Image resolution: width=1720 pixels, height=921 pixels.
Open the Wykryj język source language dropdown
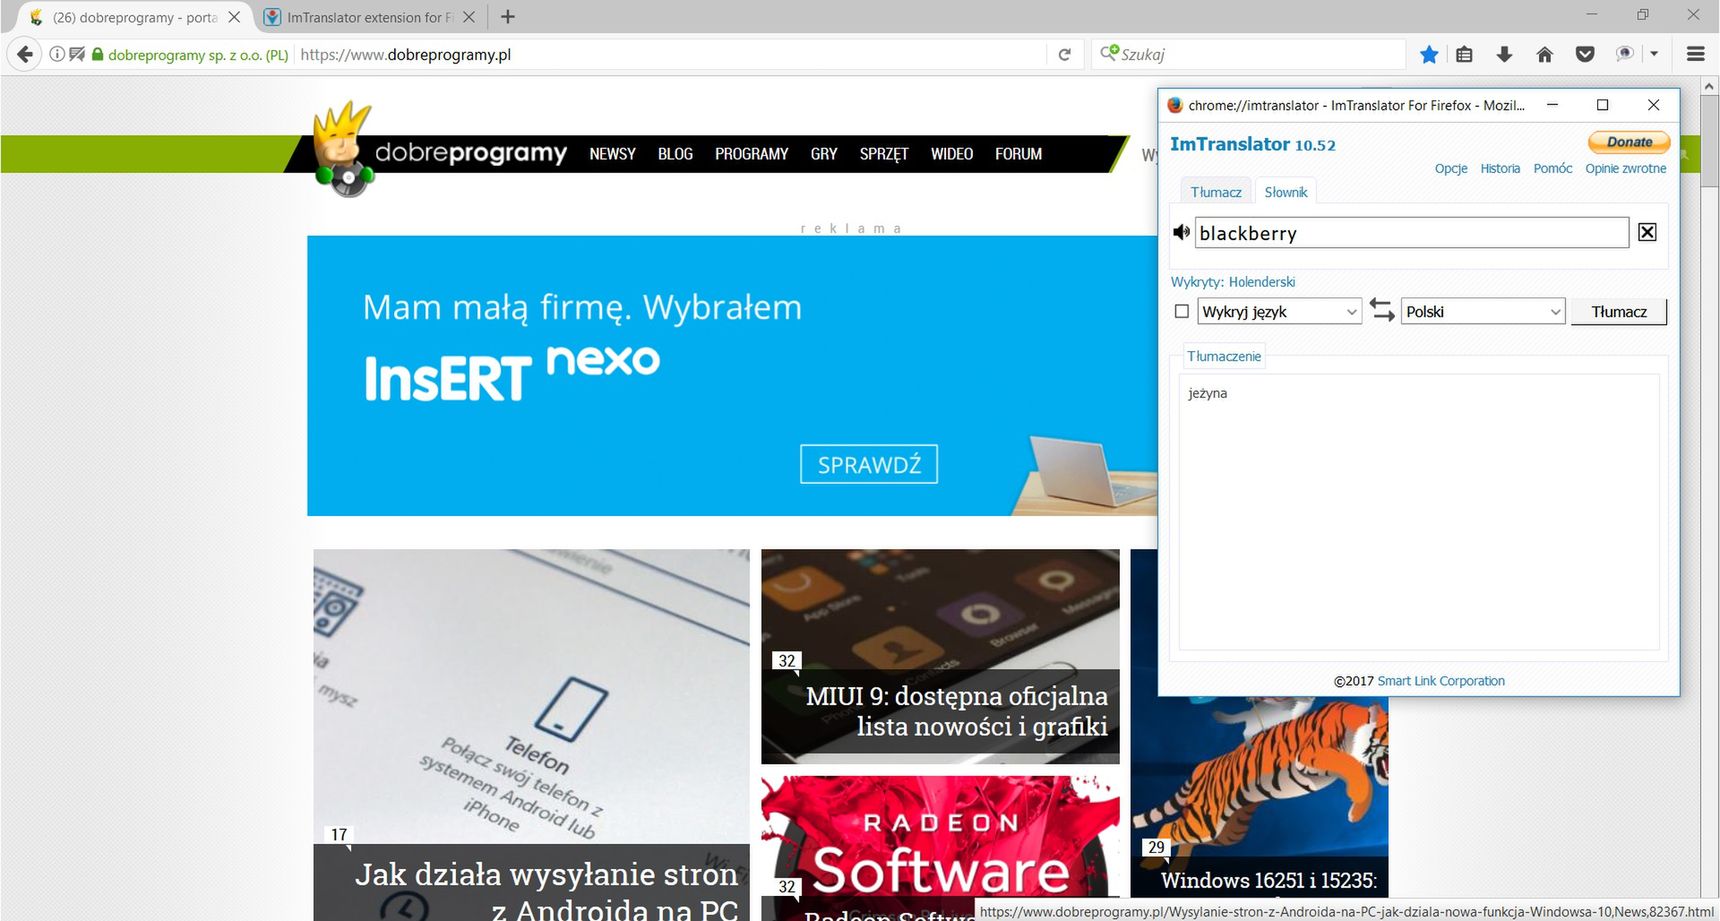pyautogui.click(x=1279, y=311)
